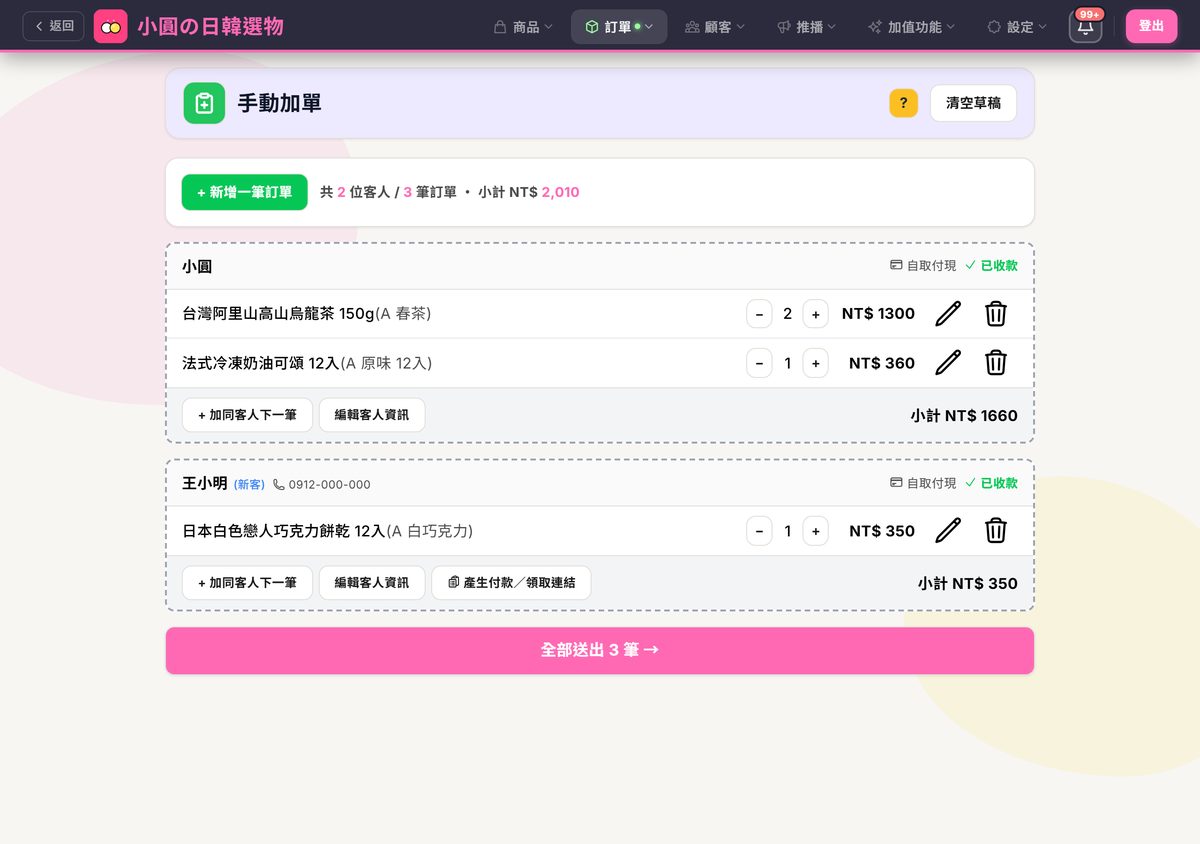The width and height of the screenshot is (1200, 844).
Task: Click the card icon next to 王小明's 自取付現
Action: pyautogui.click(x=896, y=483)
